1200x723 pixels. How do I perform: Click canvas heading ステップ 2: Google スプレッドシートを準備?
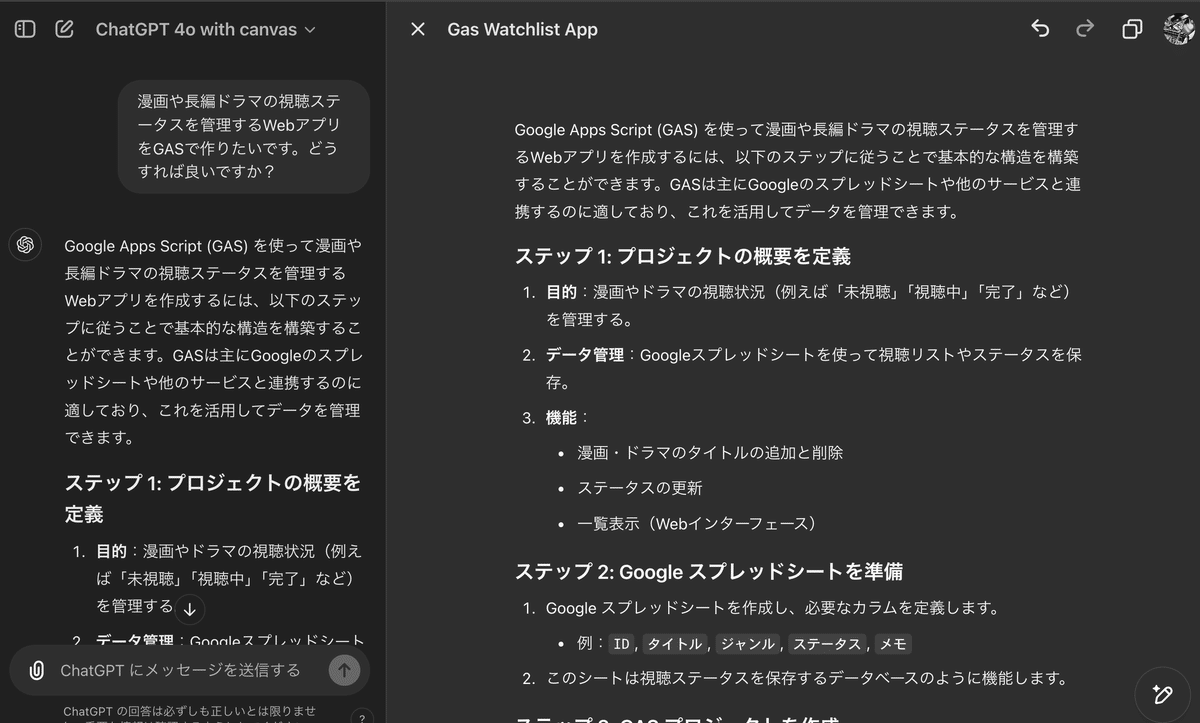(x=709, y=572)
